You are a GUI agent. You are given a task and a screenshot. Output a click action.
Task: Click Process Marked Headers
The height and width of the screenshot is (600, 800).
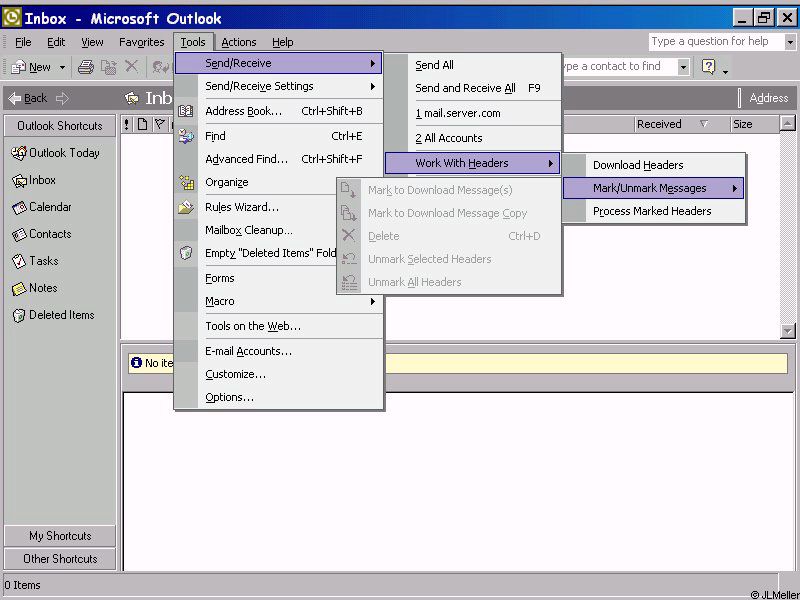point(652,211)
